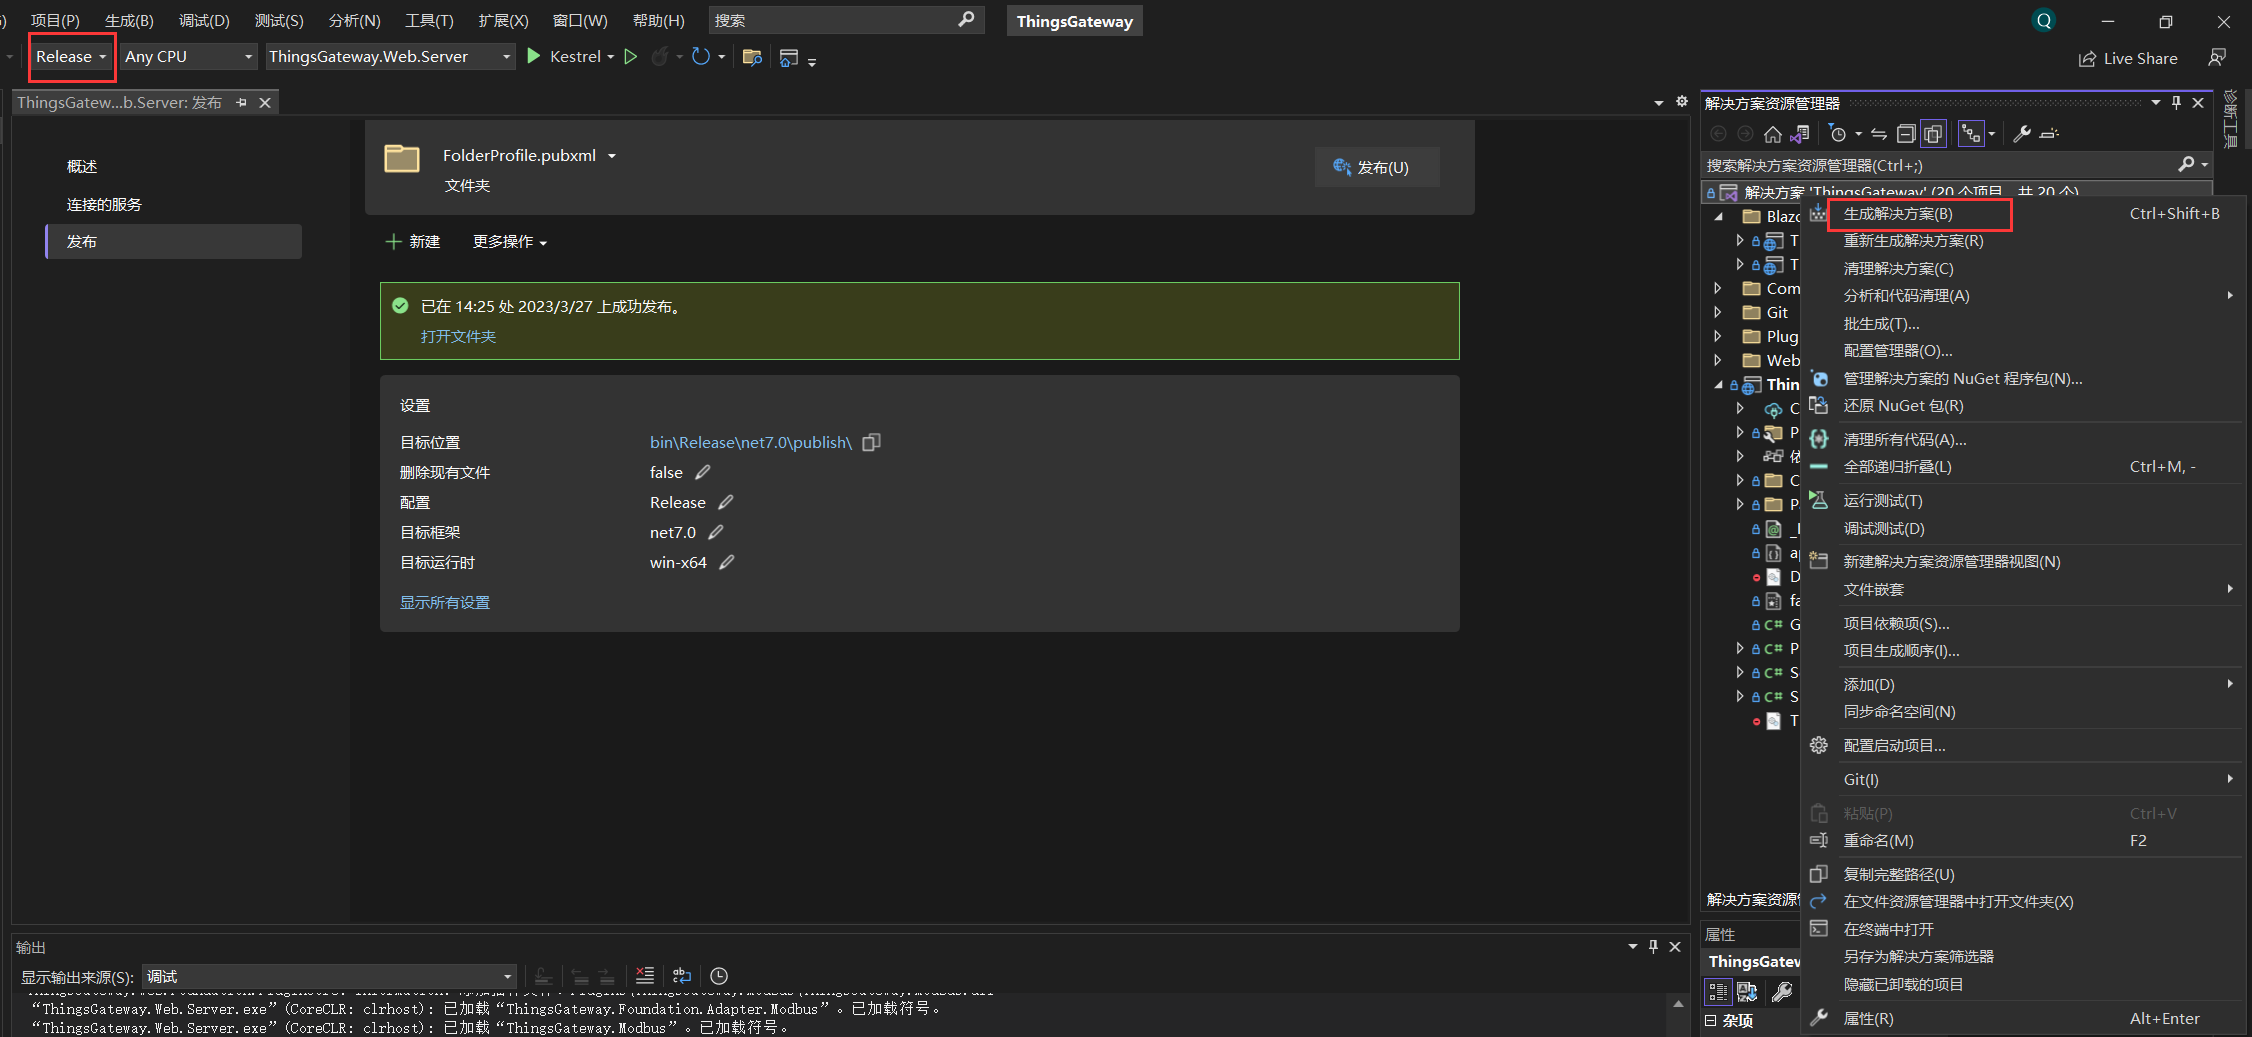The image size is (2252, 1037).
Task: Select 生成解决方案(B) from the context menu
Action: tap(1897, 214)
